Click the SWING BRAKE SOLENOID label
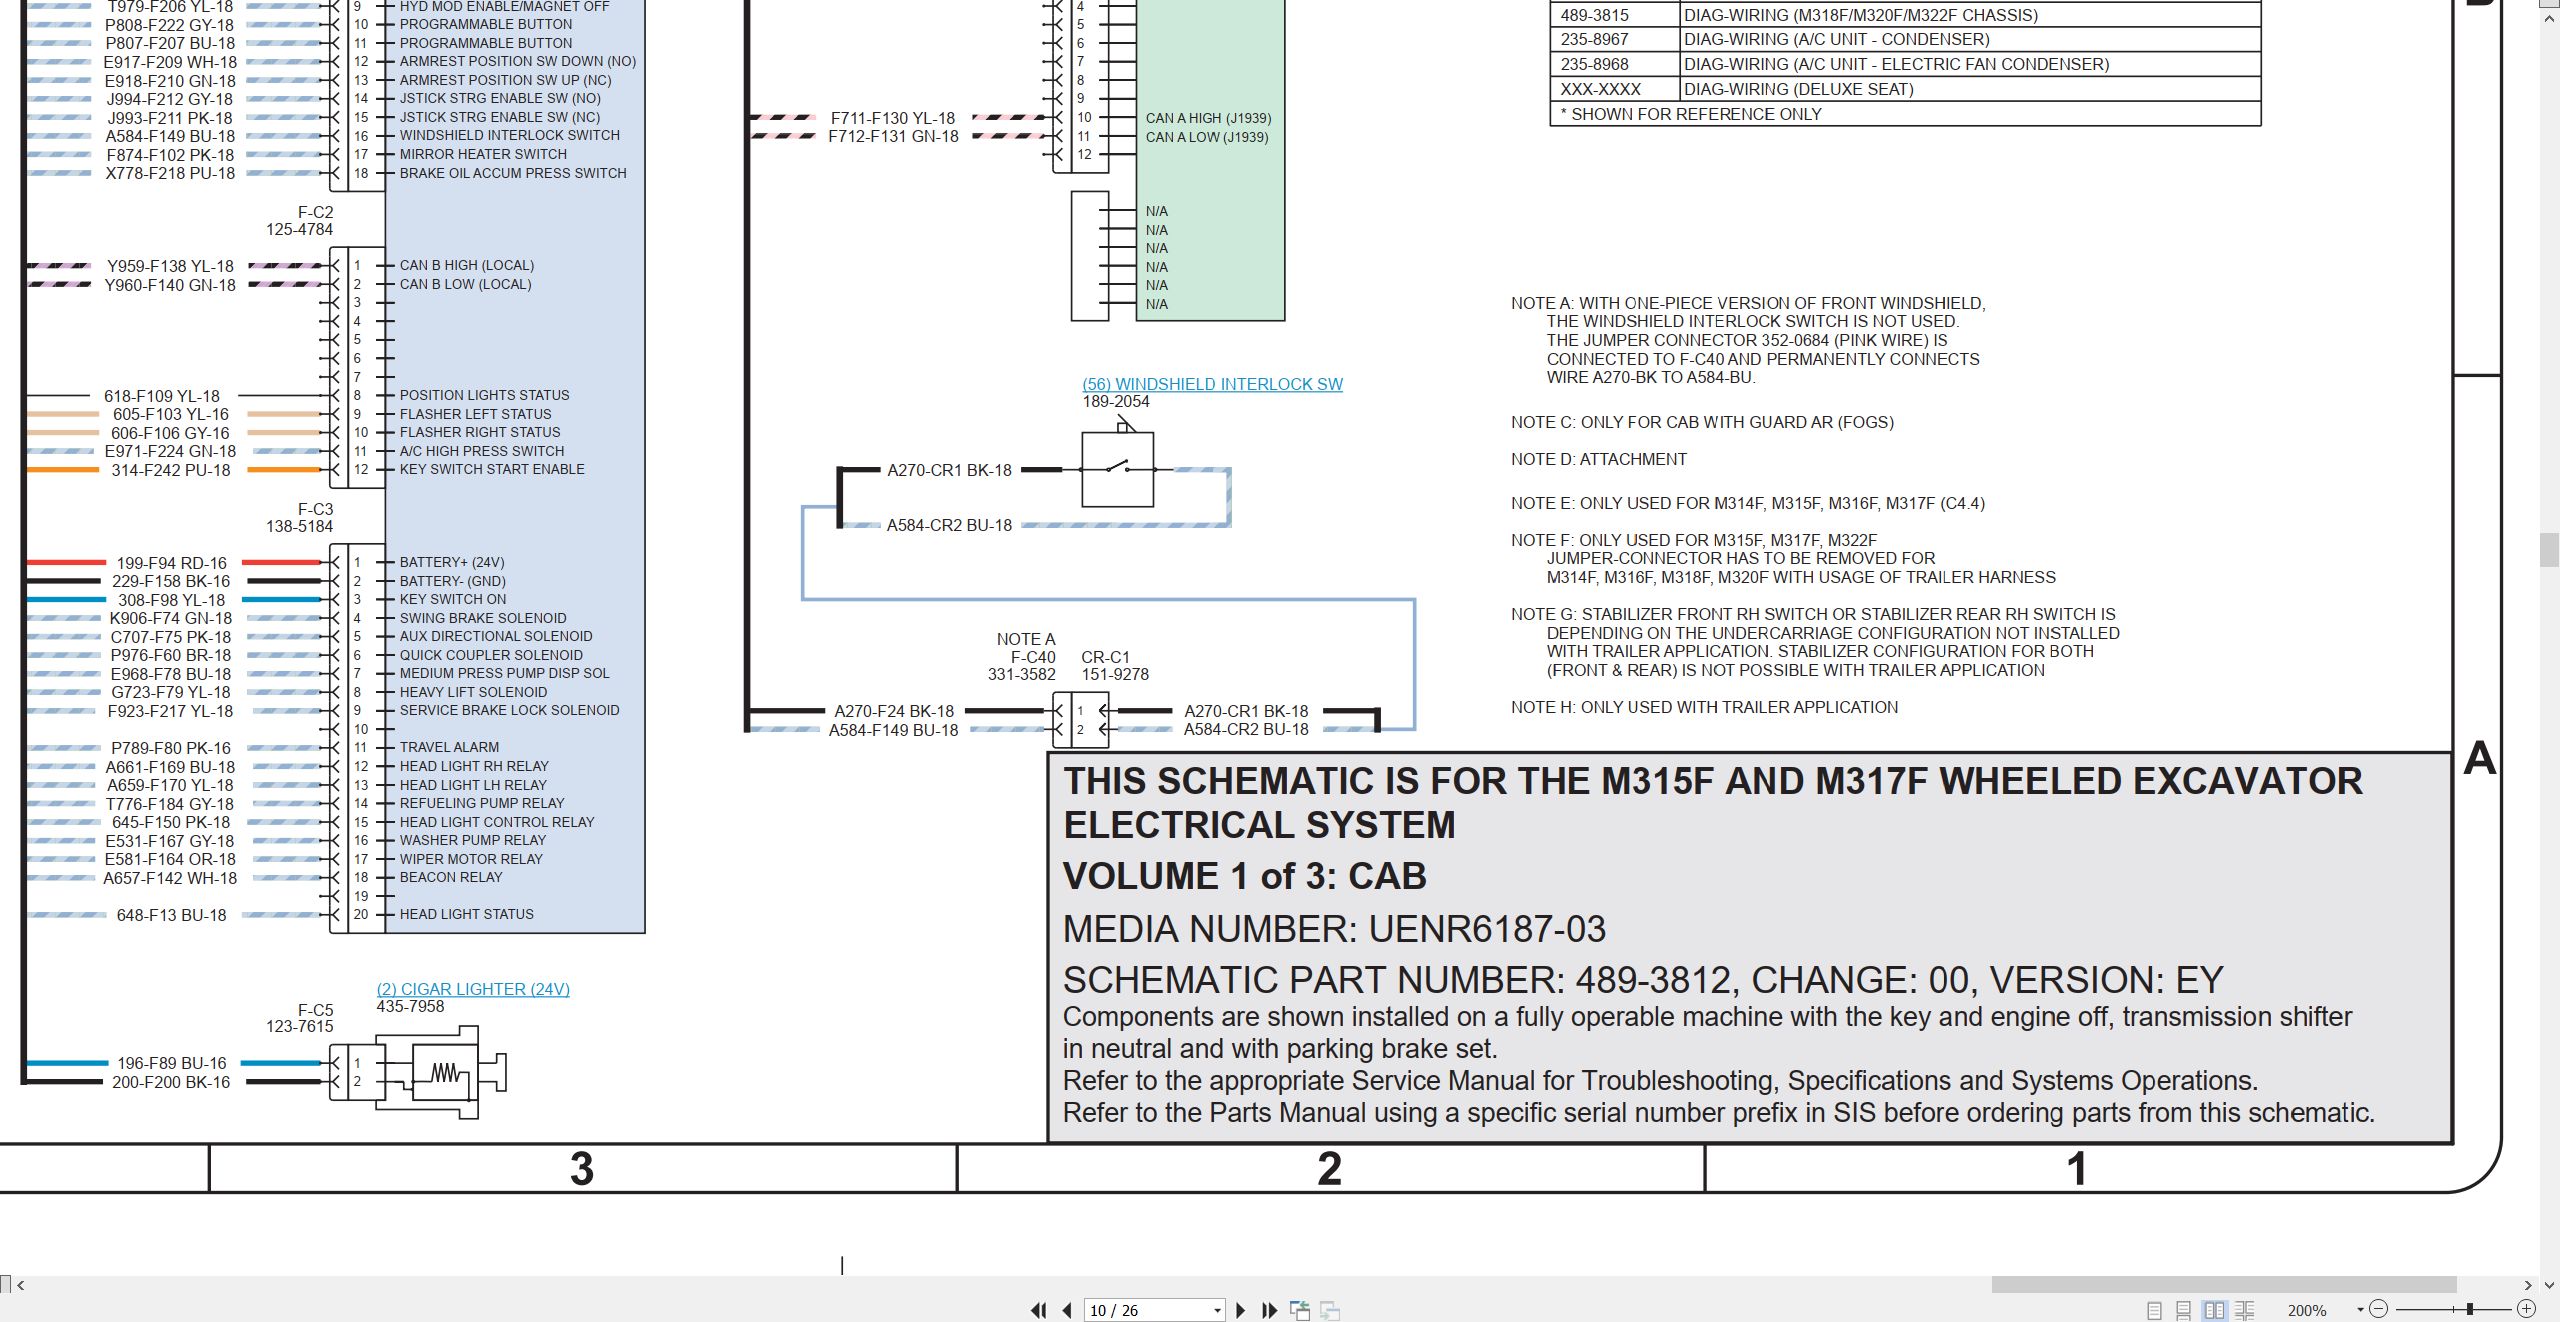This screenshot has height=1322, width=2560. (x=483, y=618)
